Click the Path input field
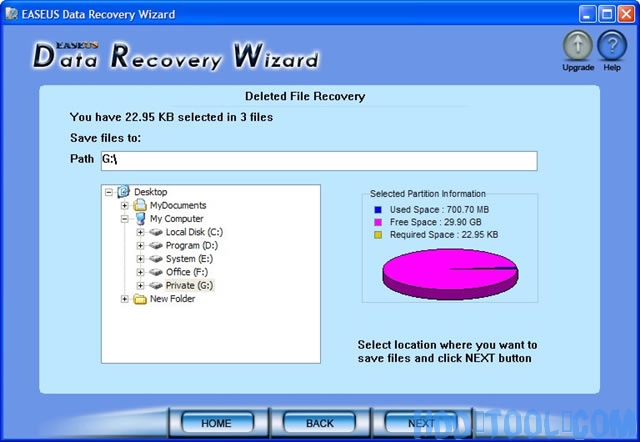This screenshot has height=442, width=640. point(319,161)
